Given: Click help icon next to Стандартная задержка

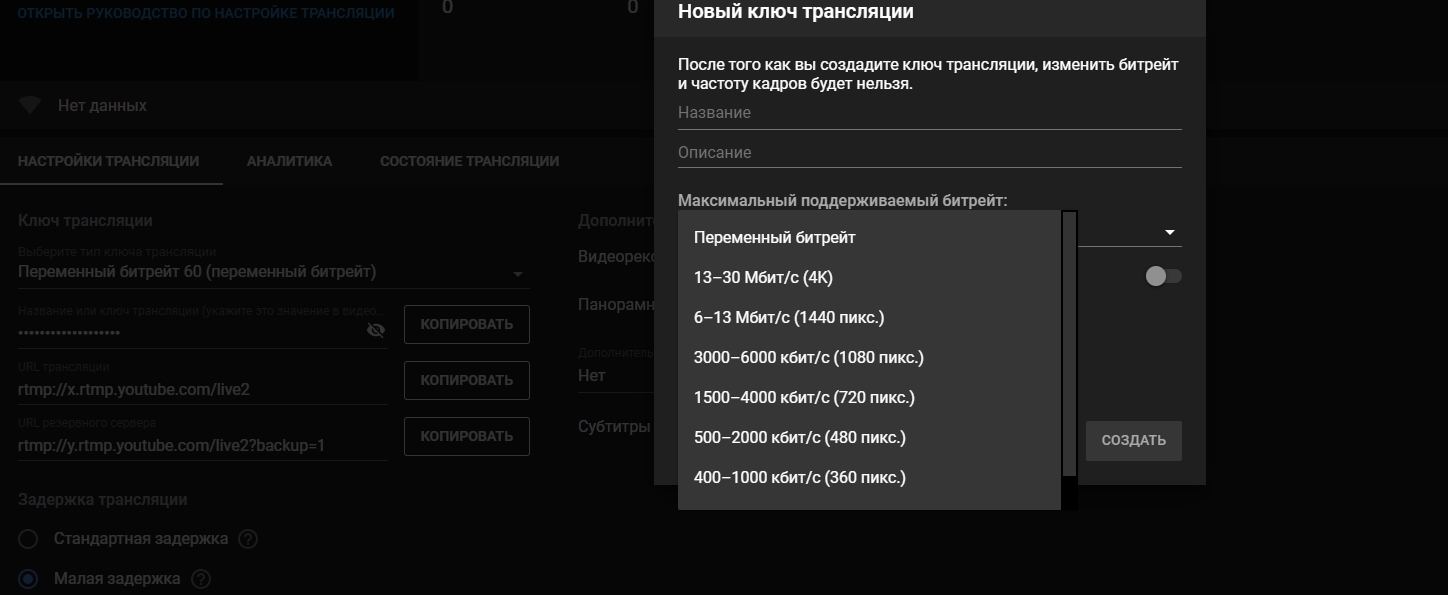Looking at the screenshot, I should click(248, 539).
